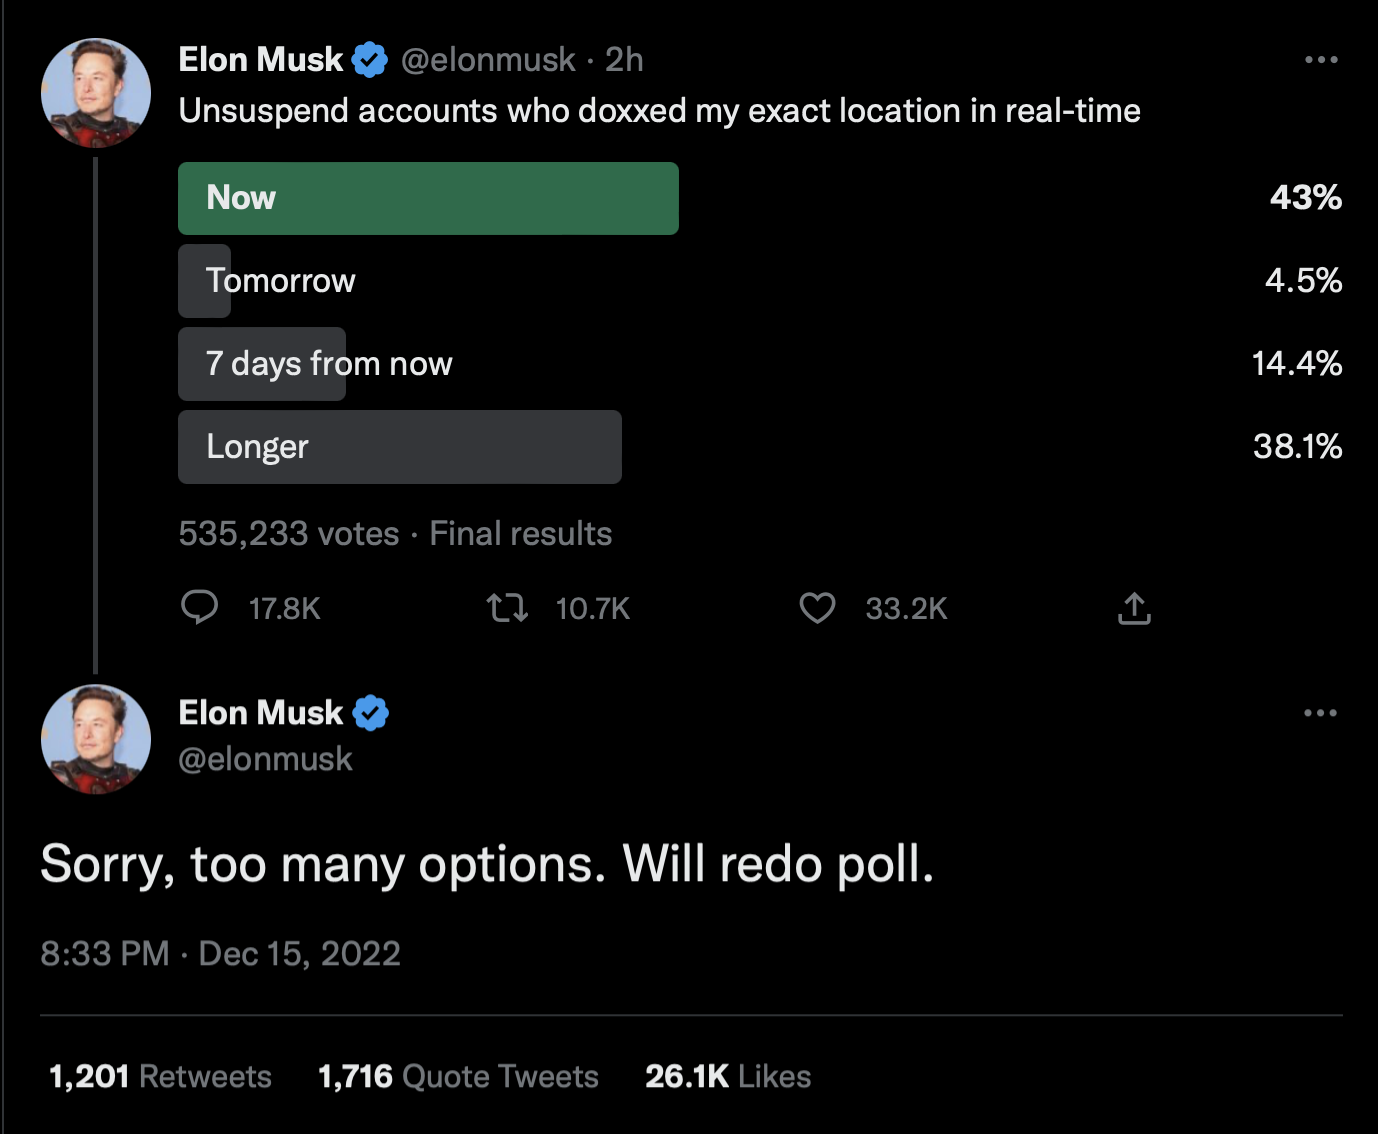The image size is (1378, 1134).
Task: Click the 'Now' poll option bar
Action: [428, 198]
